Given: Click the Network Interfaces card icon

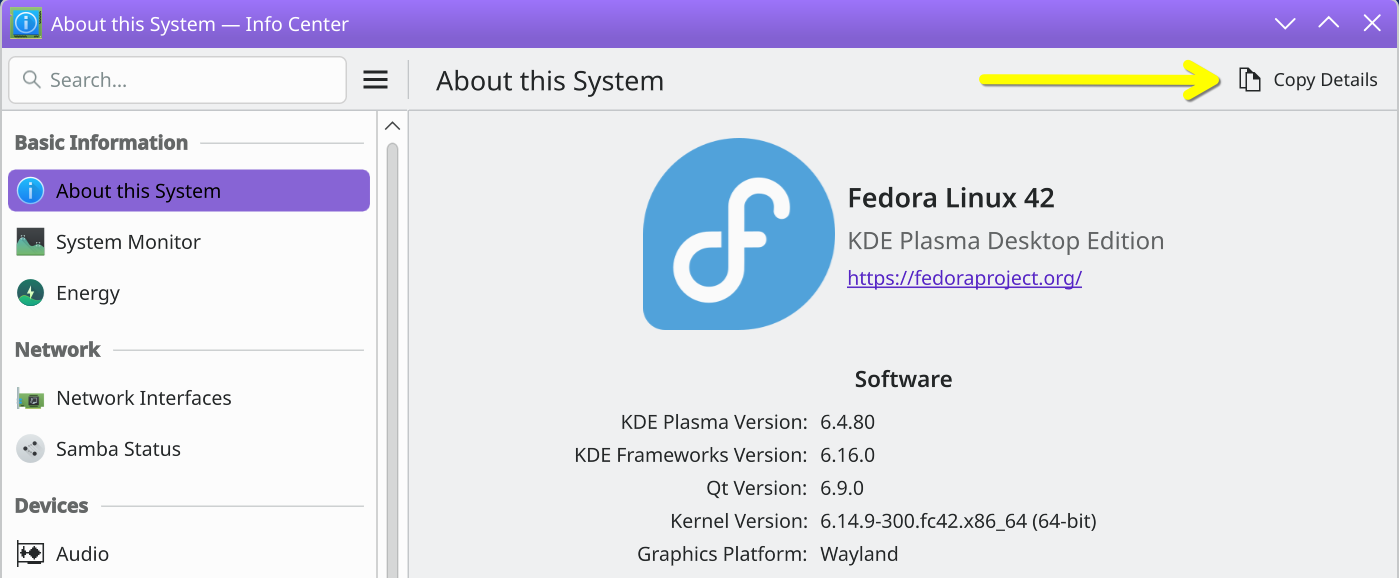Looking at the screenshot, I should (x=31, y=398).
